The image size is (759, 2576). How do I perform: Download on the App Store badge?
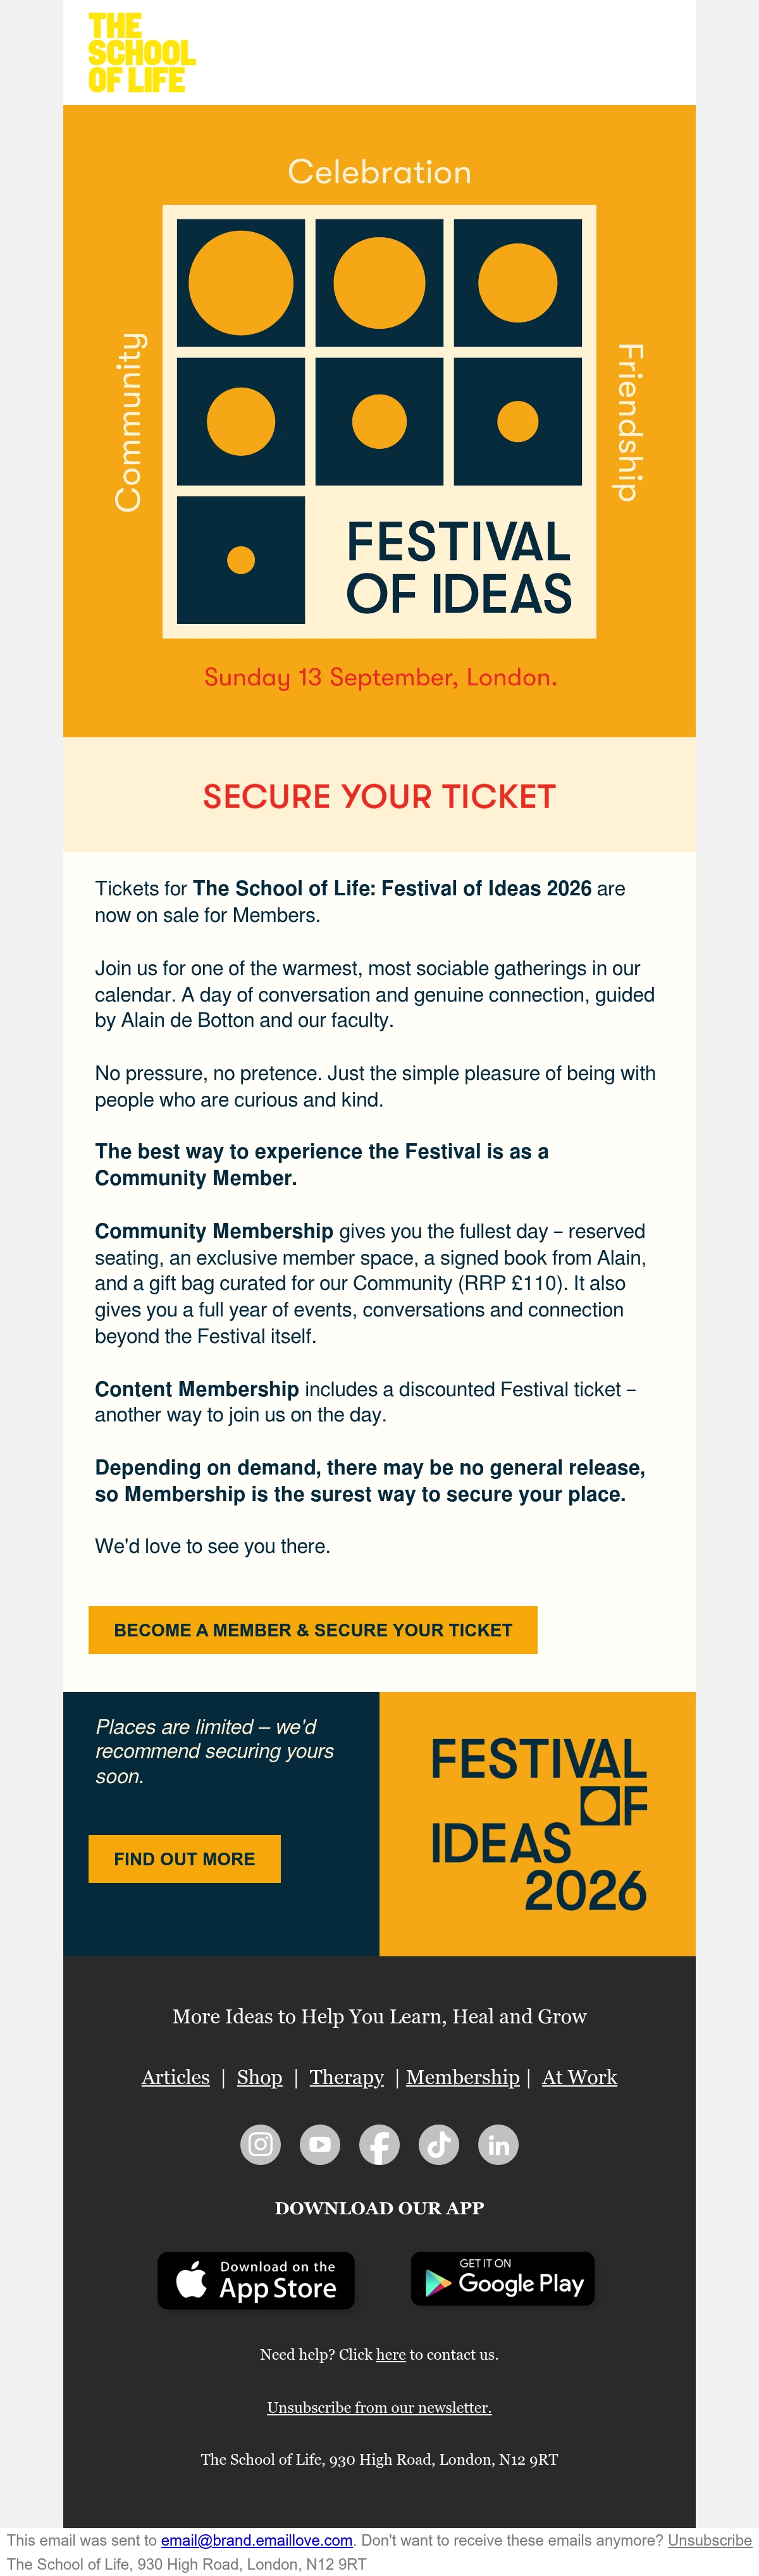256,2280
